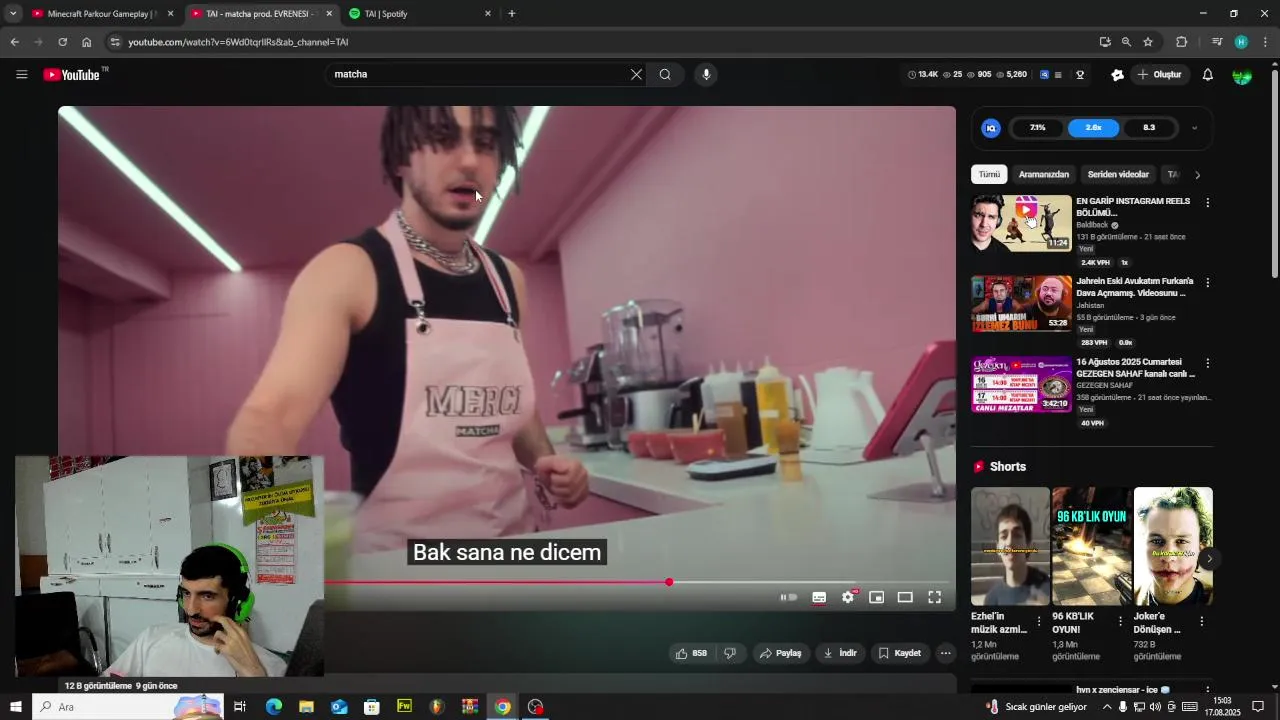
Task: Open Microsoft Edge from the taskbar
Action: click(273, 707)
